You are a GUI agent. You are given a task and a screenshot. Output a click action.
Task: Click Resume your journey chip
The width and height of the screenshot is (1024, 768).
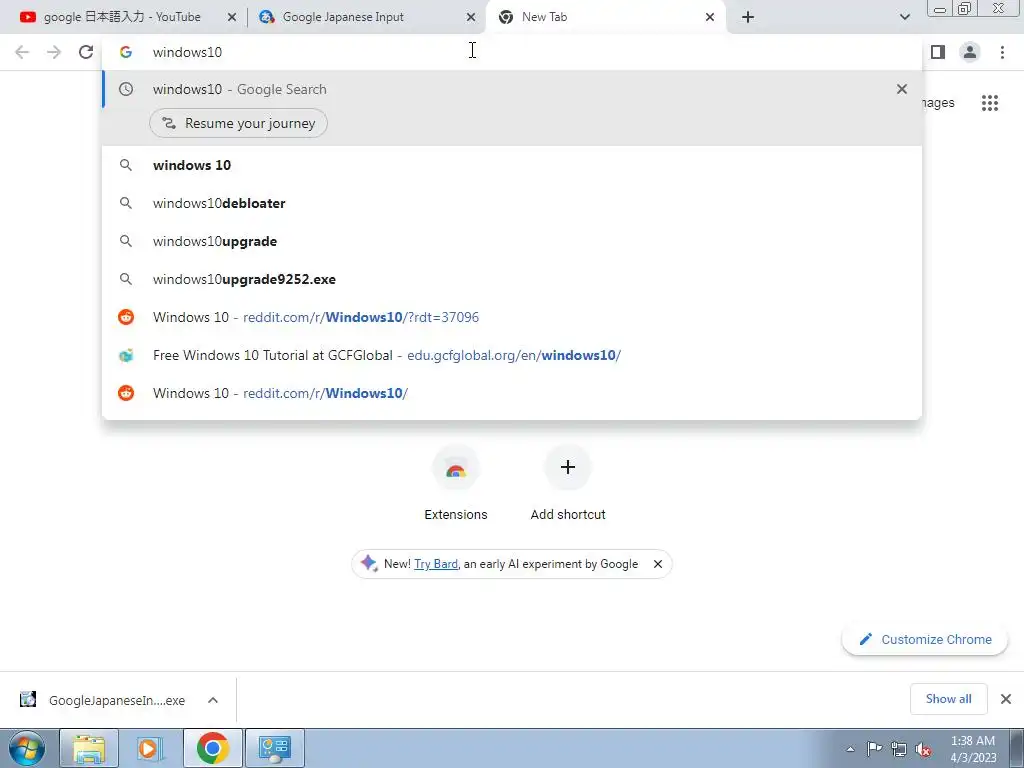coord(238,123)
